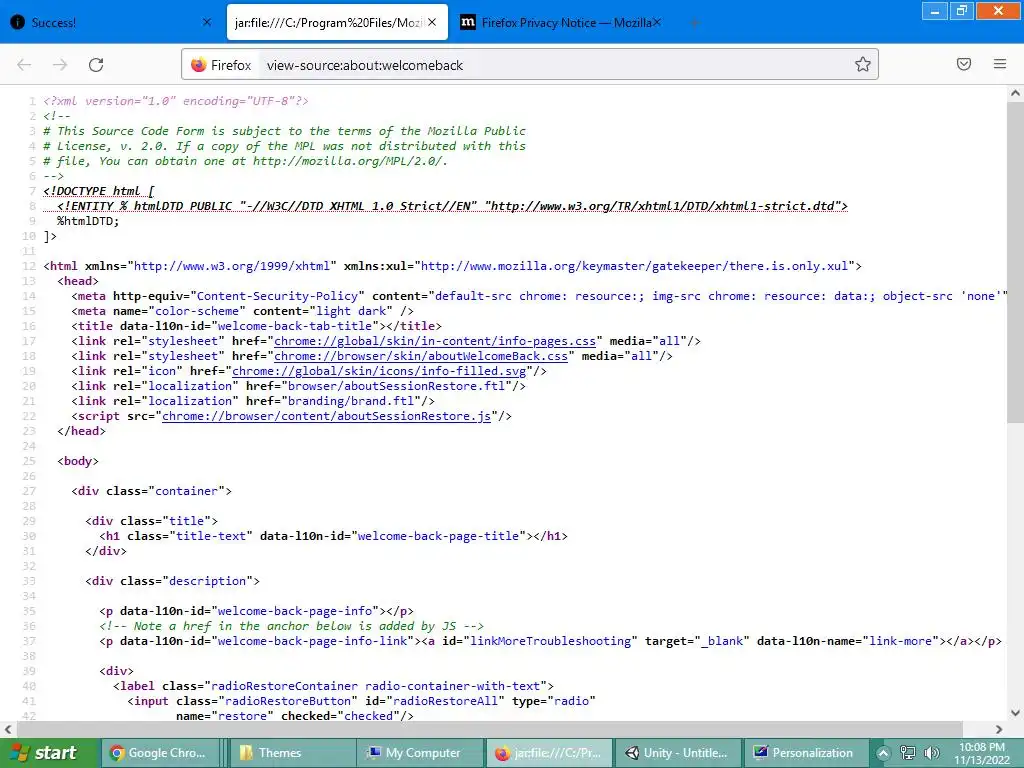Reload the page with the refresh icon

coord(96,65)
